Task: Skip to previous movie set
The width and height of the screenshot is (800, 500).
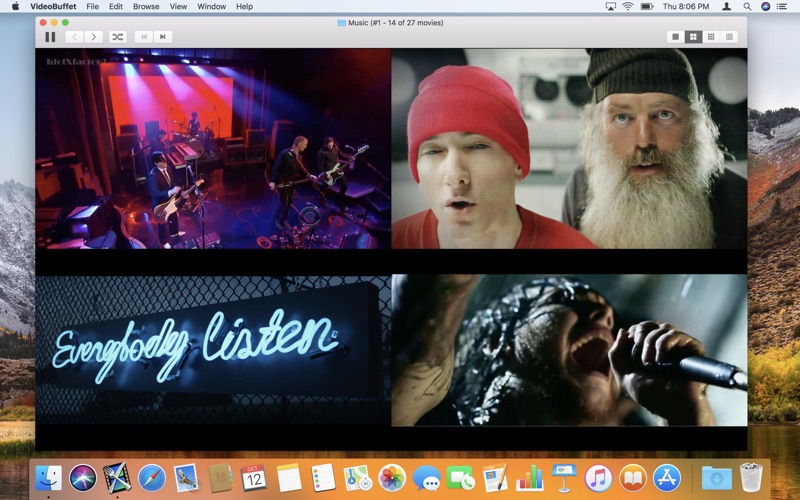Action: pyautogui.click(x=144, y=37)
